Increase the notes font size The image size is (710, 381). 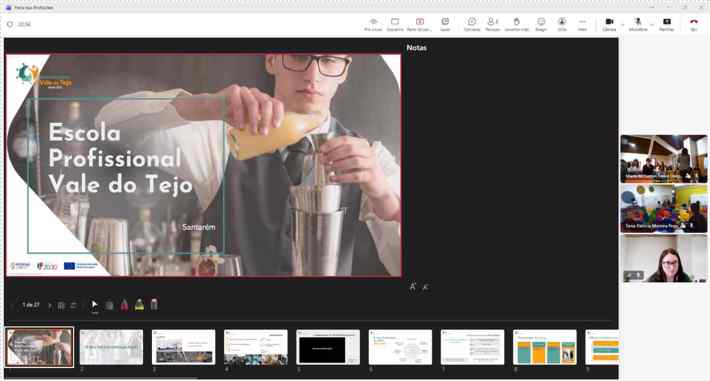pyautogui.click(x=413, y=287)
